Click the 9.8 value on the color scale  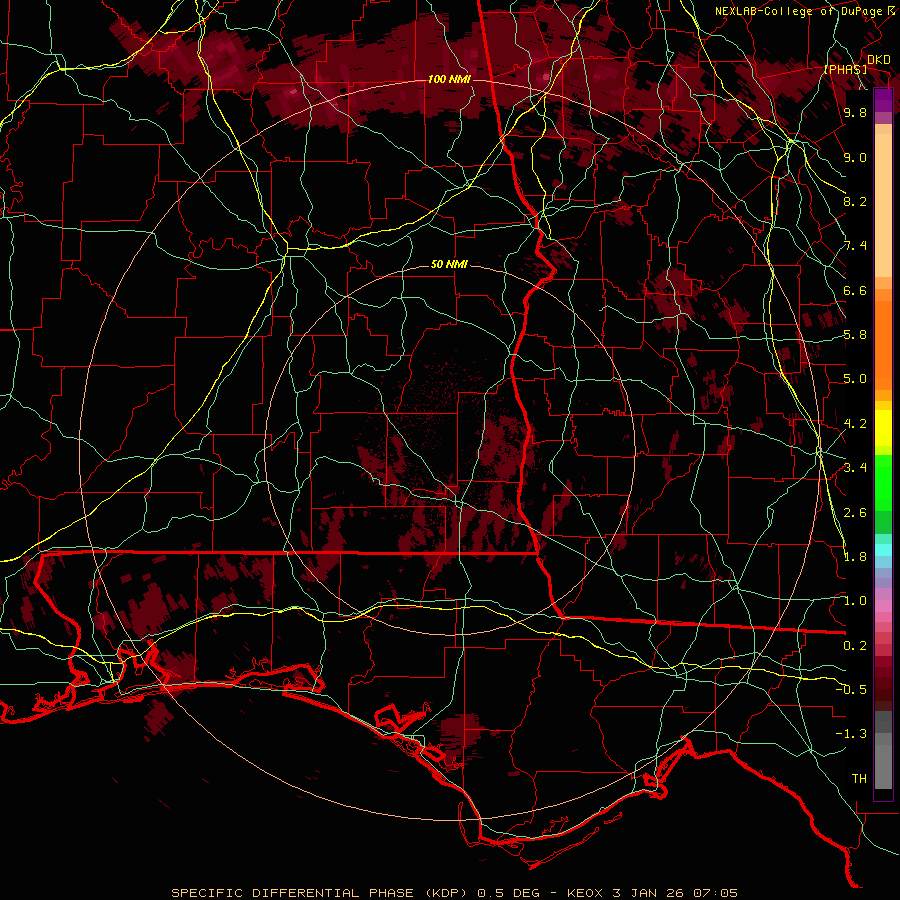855,112
